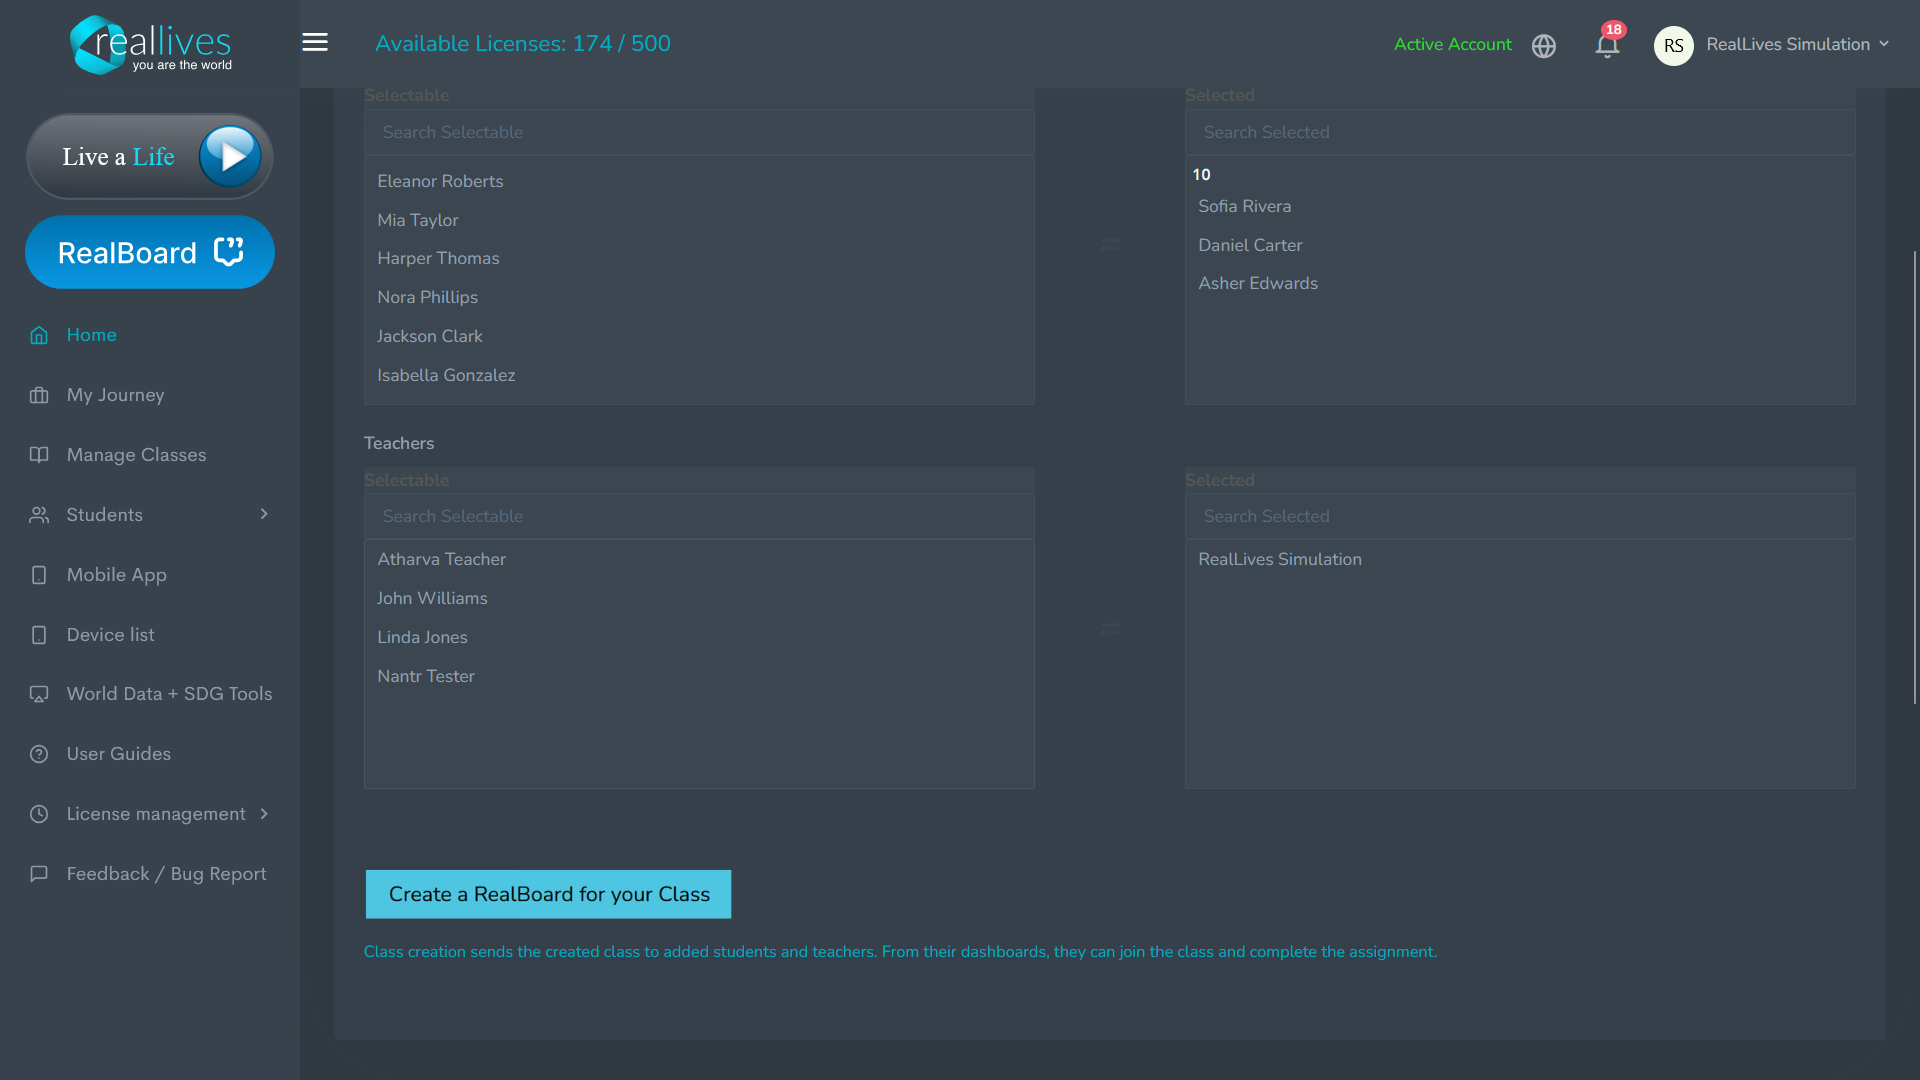Click World Data + SDG Tools icon
1920x1080 pixels.
click(x=39, y=694)
